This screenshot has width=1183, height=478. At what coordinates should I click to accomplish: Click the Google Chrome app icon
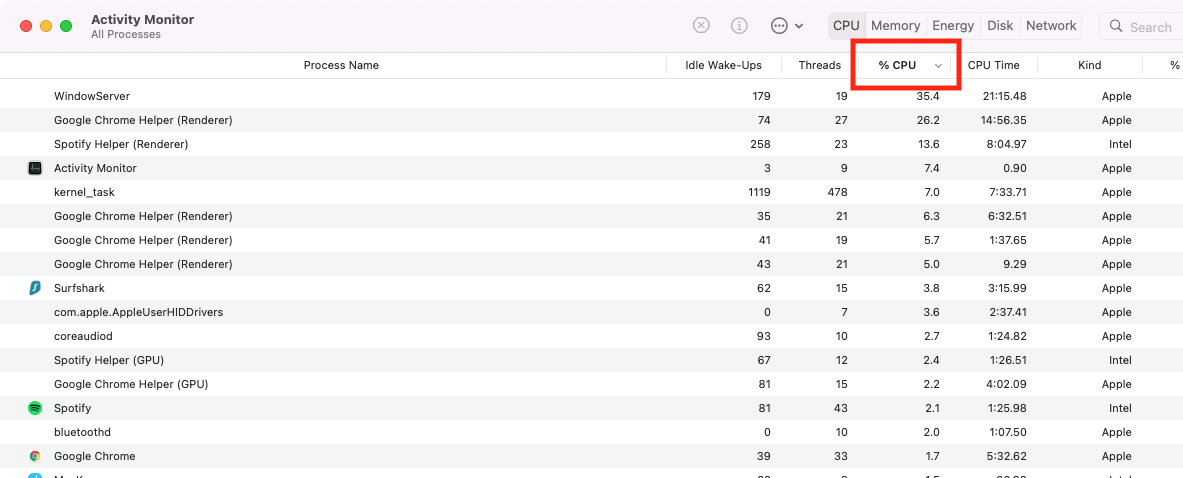pyautogui.click(x=35, y=456)
